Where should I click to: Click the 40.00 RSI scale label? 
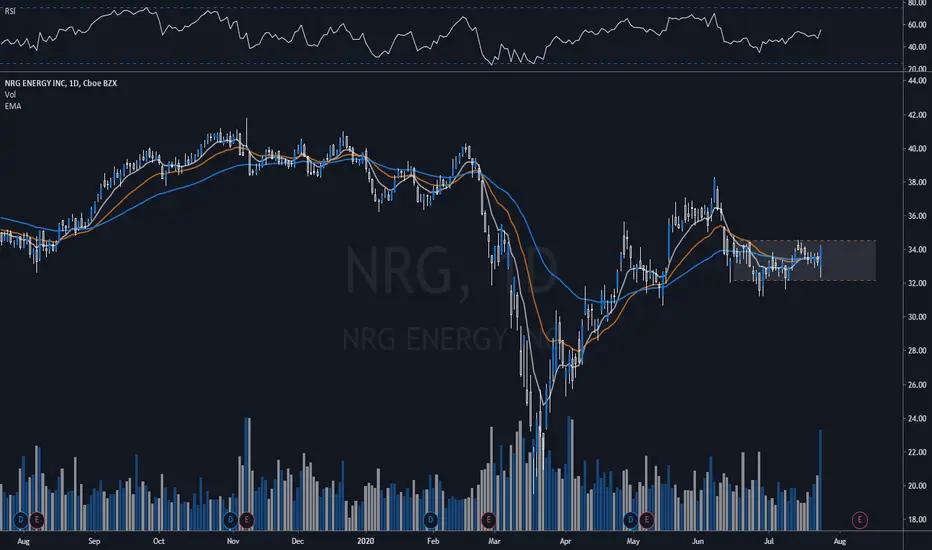coord(917,47)
